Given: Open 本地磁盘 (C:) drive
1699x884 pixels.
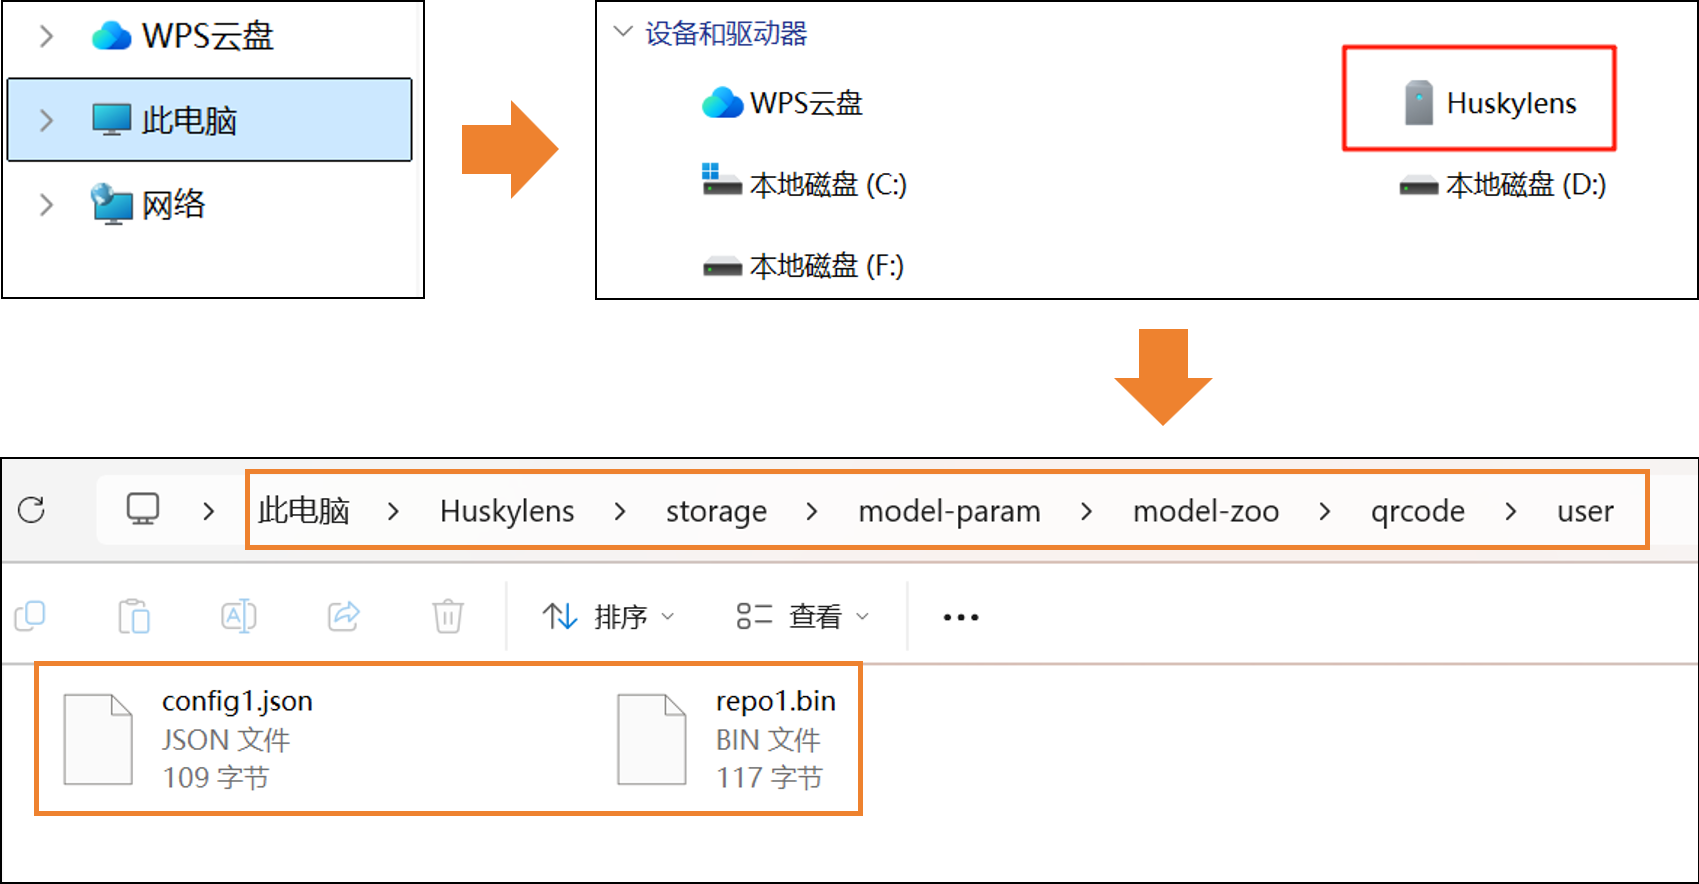Looking at the screenshot, I should click(804, 184).
